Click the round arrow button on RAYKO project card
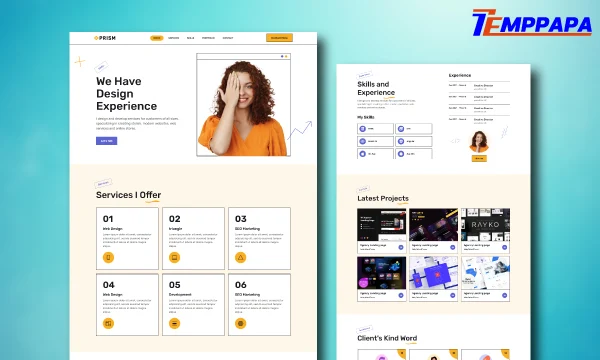The width and height of the screenshot is (600, 360). click(504, 247)
